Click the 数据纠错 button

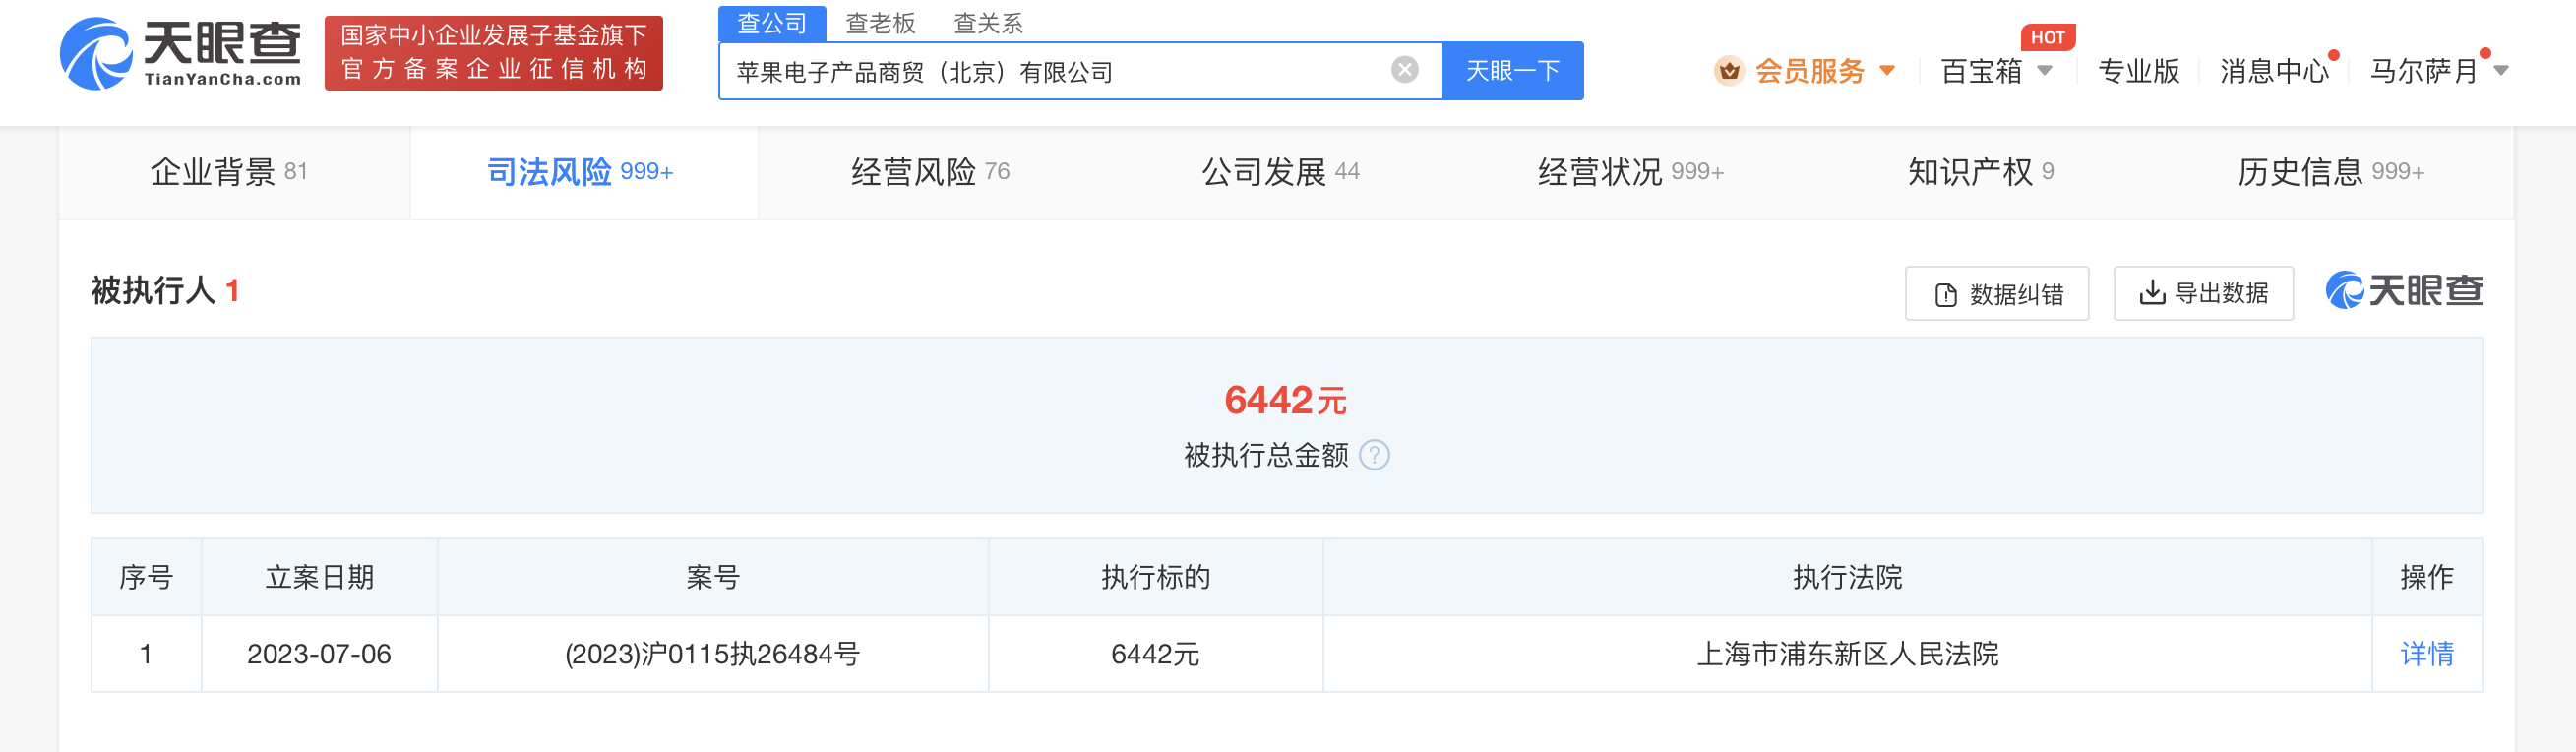pyautogui.click(x=1996, y=294)
